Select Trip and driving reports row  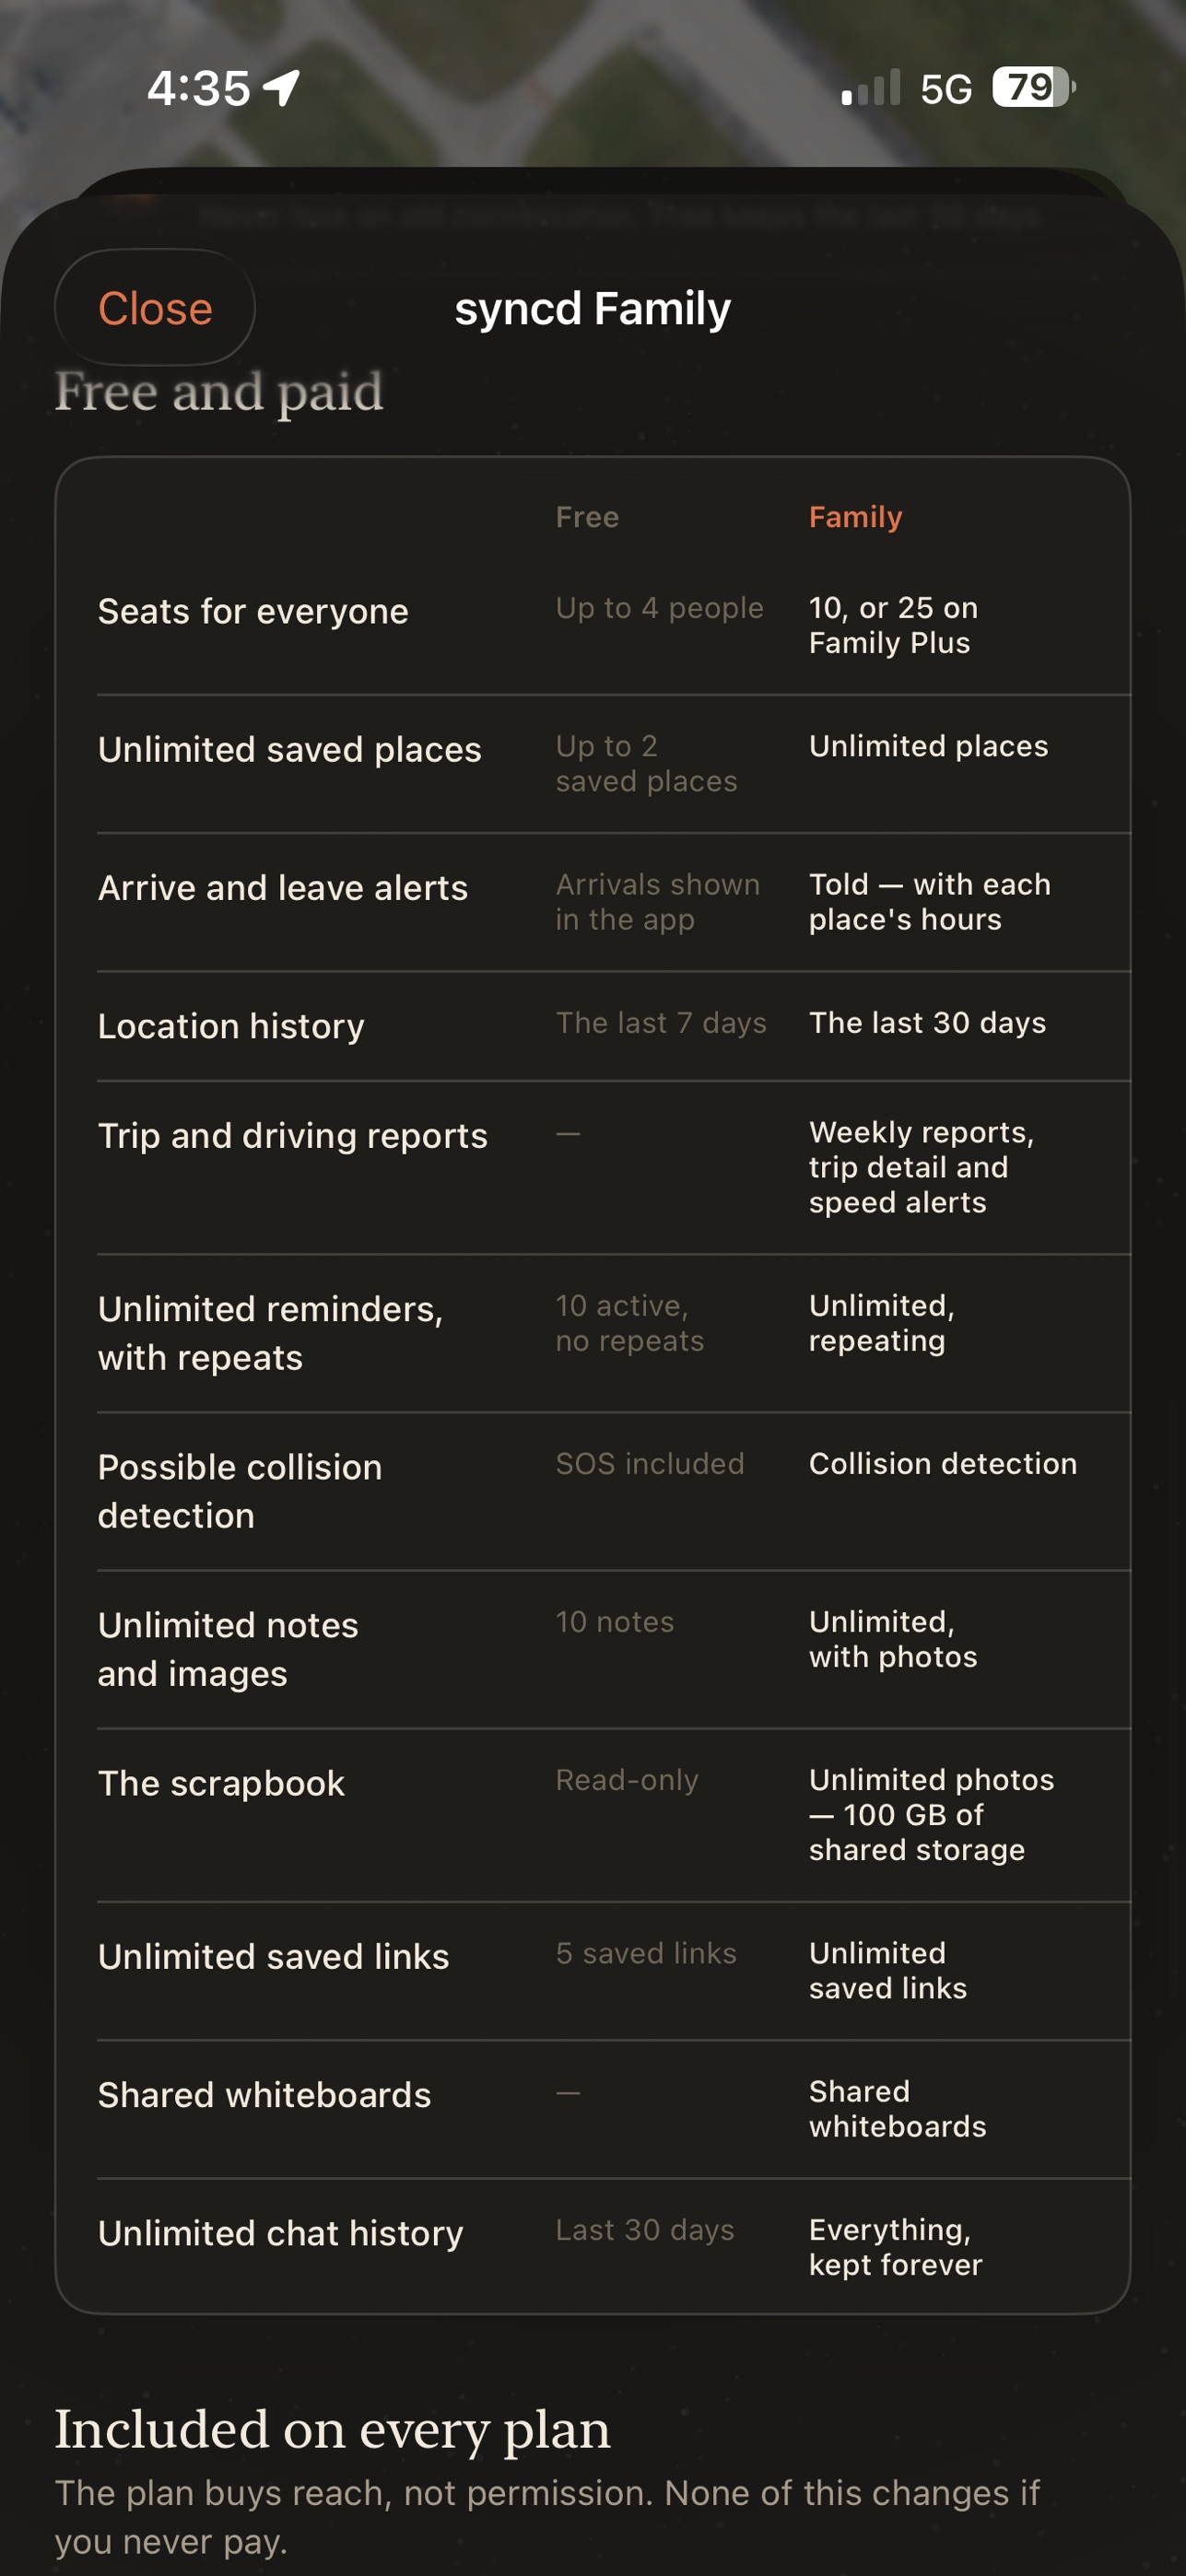593,1168
